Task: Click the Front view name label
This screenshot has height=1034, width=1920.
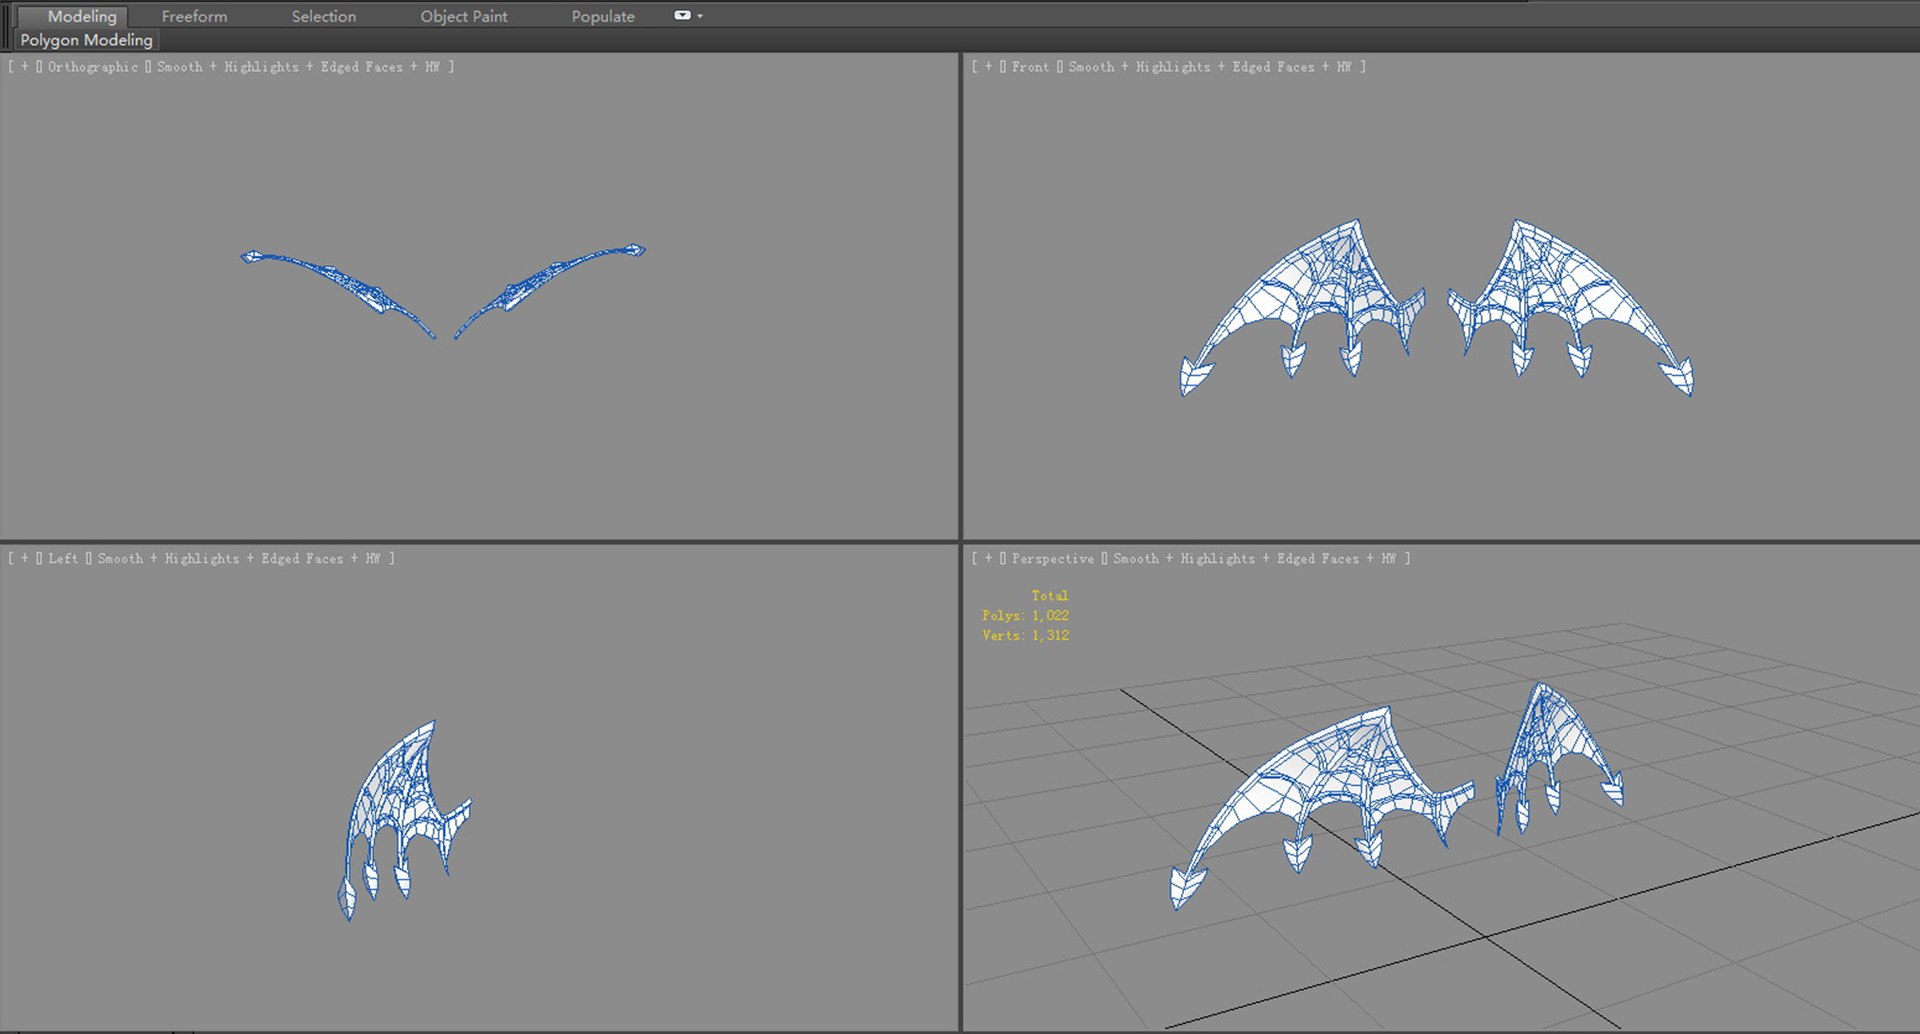Action: click(x=1030, y=67)
